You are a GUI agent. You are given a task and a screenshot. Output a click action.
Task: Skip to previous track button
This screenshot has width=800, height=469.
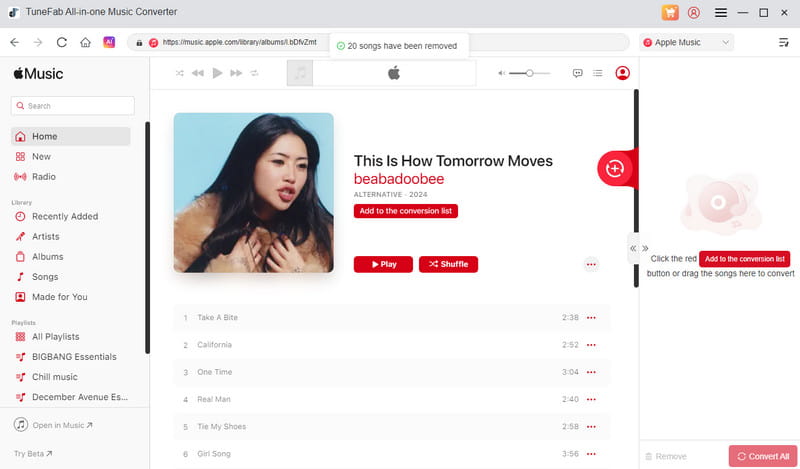[x=197, y=73]
